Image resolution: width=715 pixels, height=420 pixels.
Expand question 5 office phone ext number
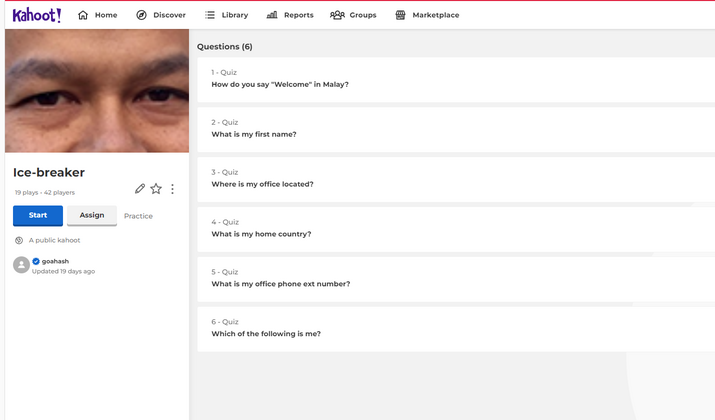[456, 279]
